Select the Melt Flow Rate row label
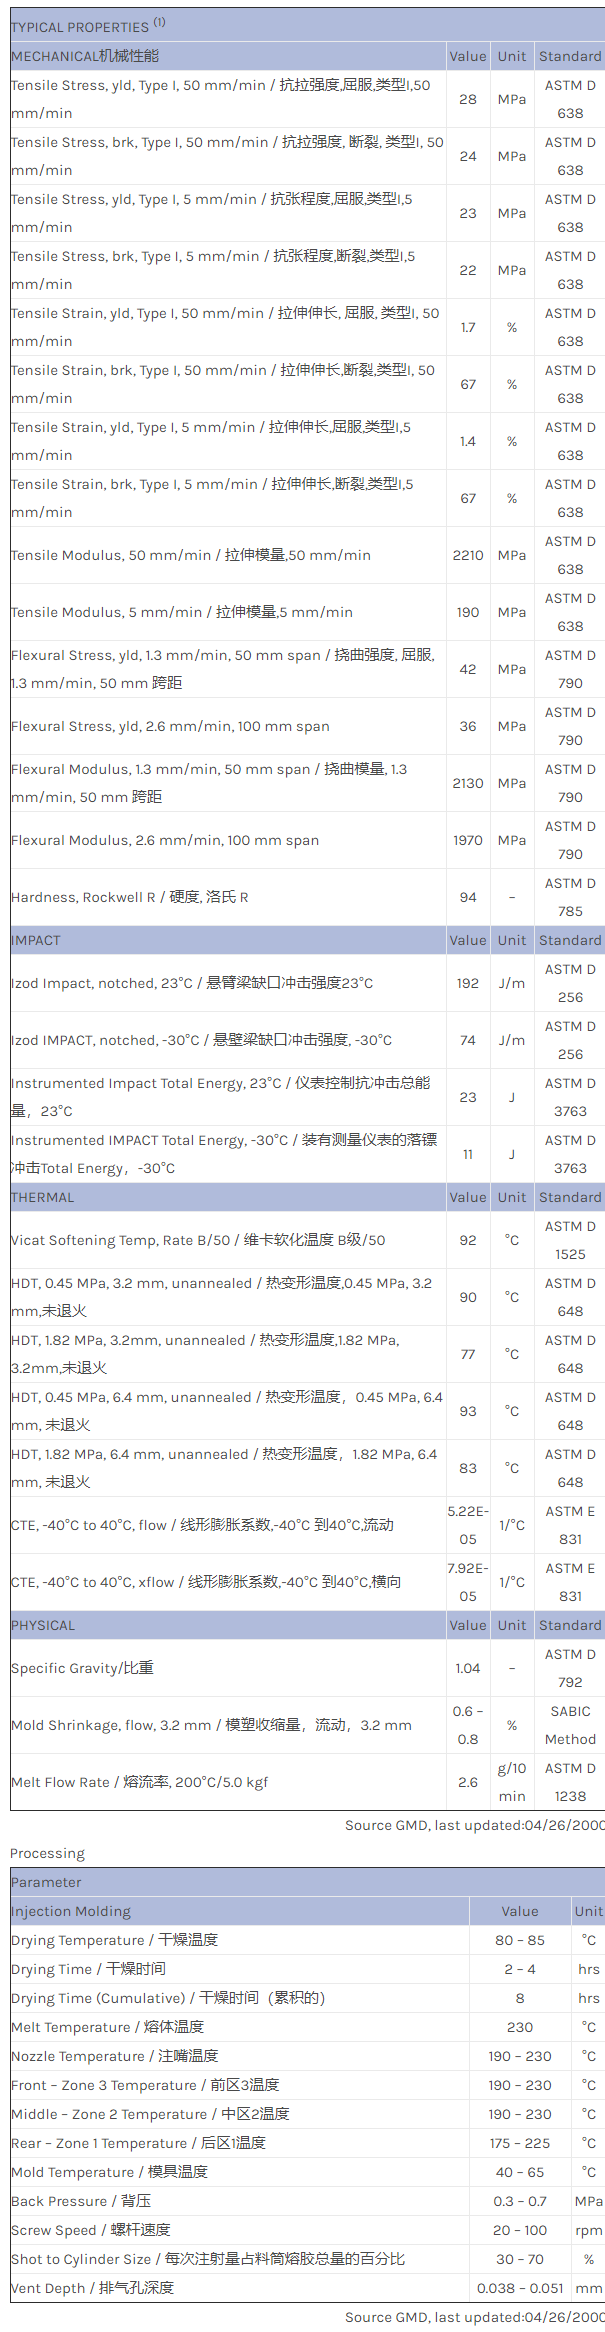Screen dimensions: 605x2332 [x=139, y=1782]
